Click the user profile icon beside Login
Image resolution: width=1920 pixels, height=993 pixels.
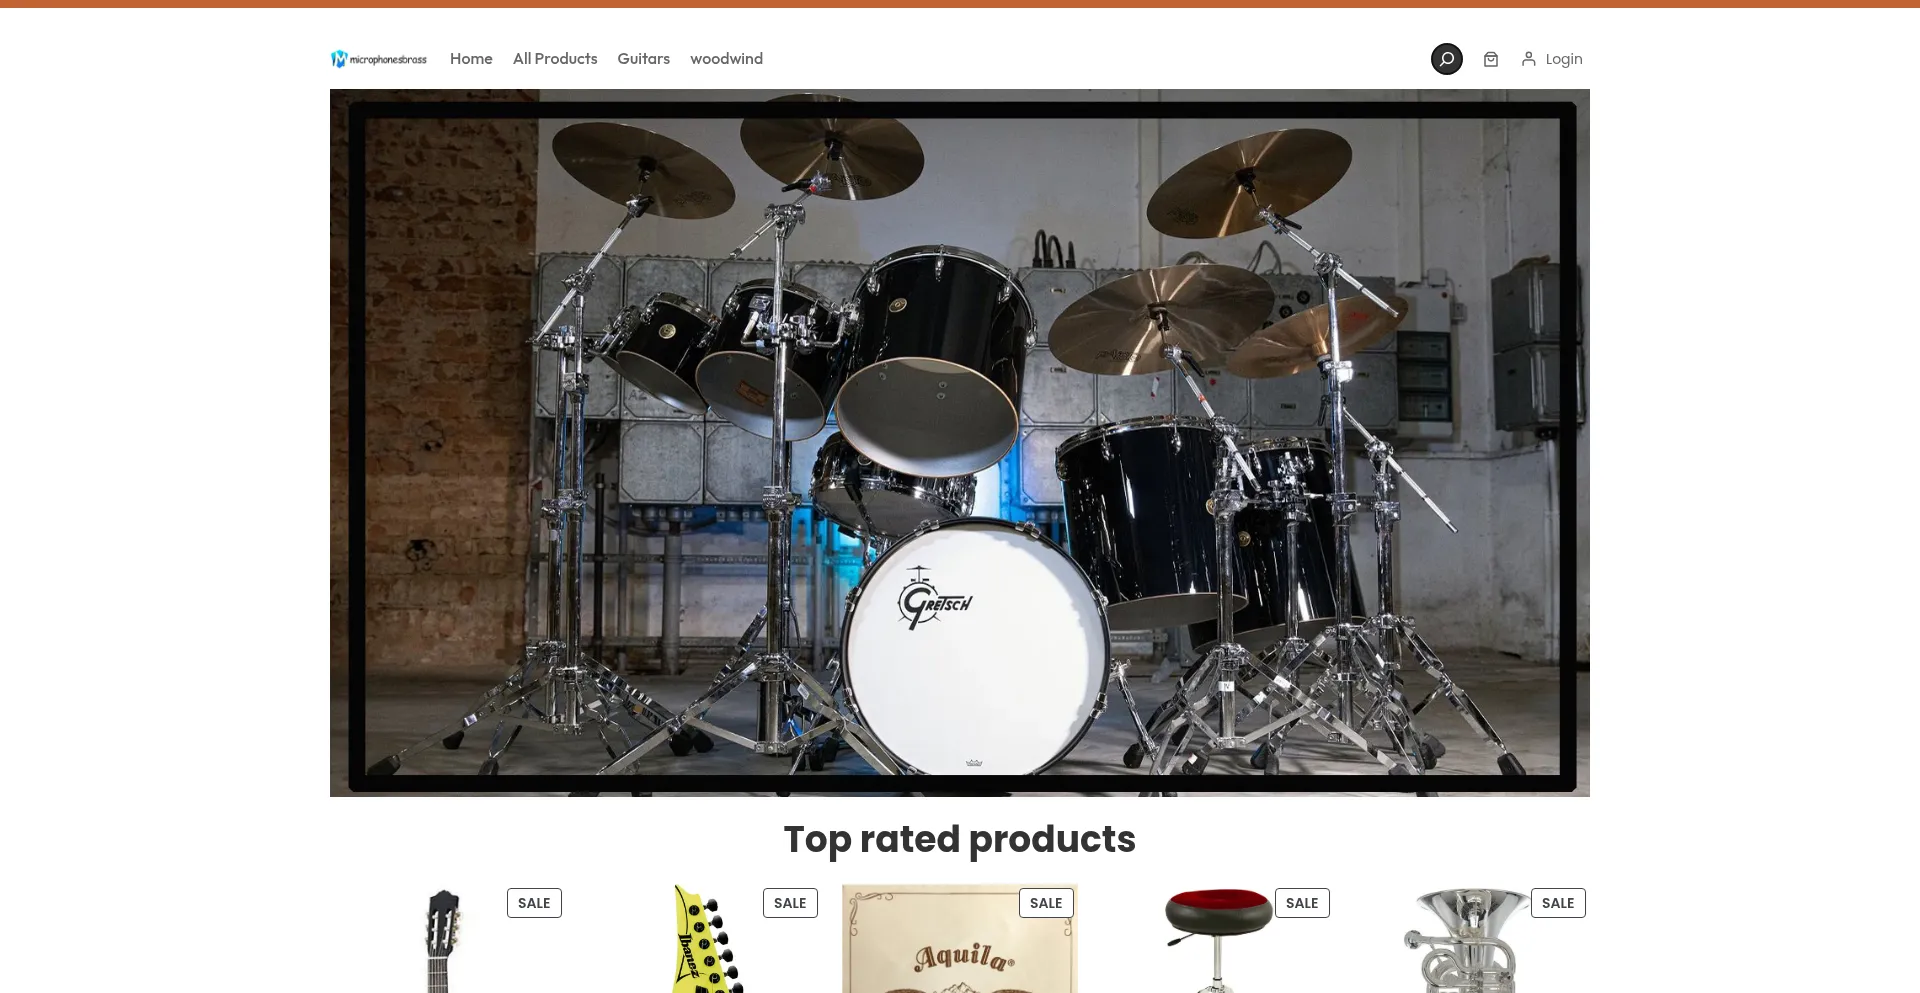click(x=1528, y=59)
